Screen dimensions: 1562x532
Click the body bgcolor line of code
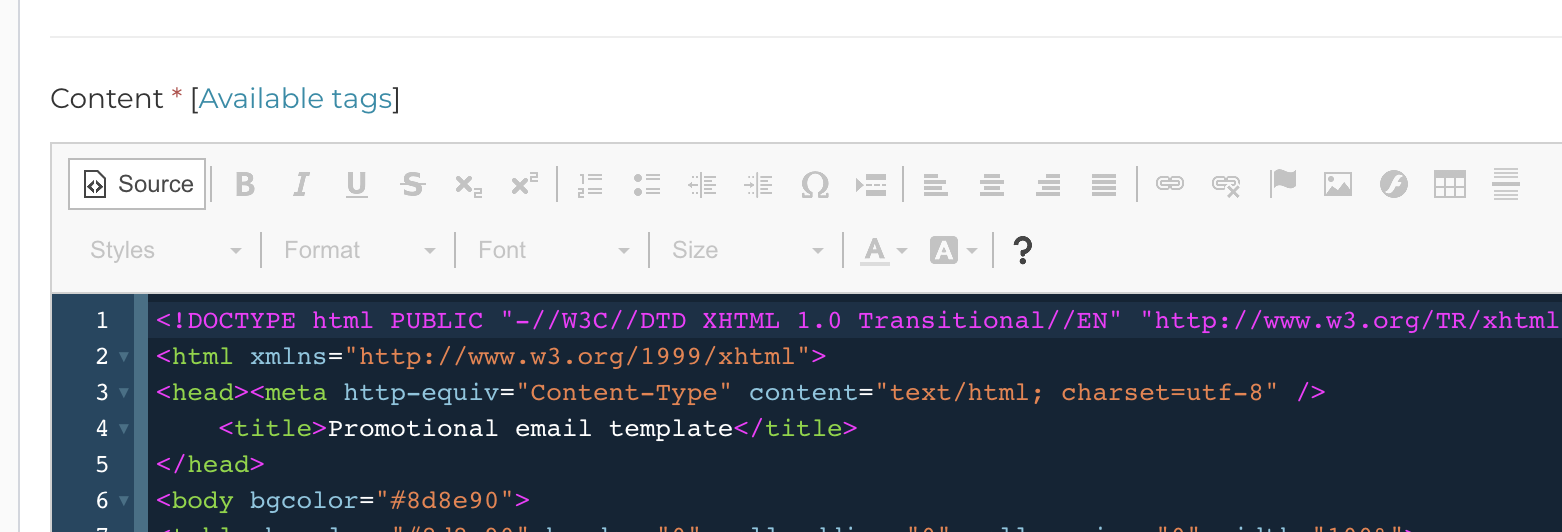(343, 500)
